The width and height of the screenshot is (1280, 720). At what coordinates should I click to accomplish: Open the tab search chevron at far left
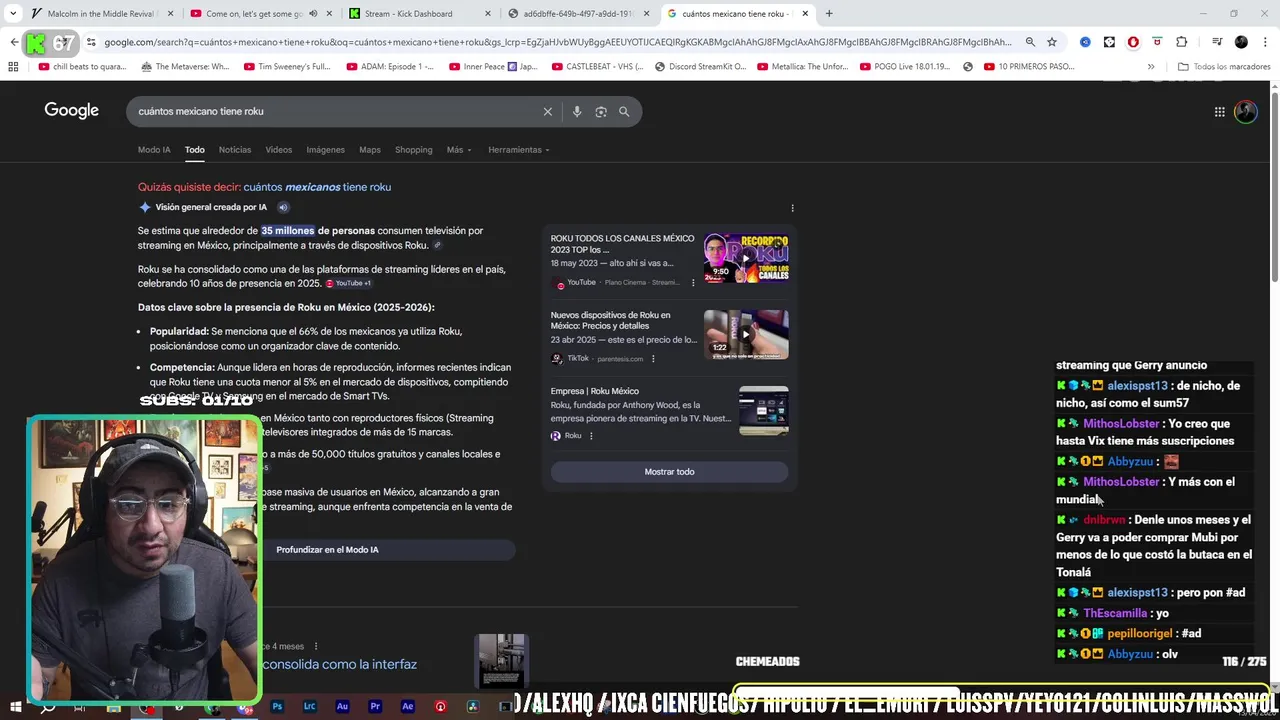pos(11,14)
